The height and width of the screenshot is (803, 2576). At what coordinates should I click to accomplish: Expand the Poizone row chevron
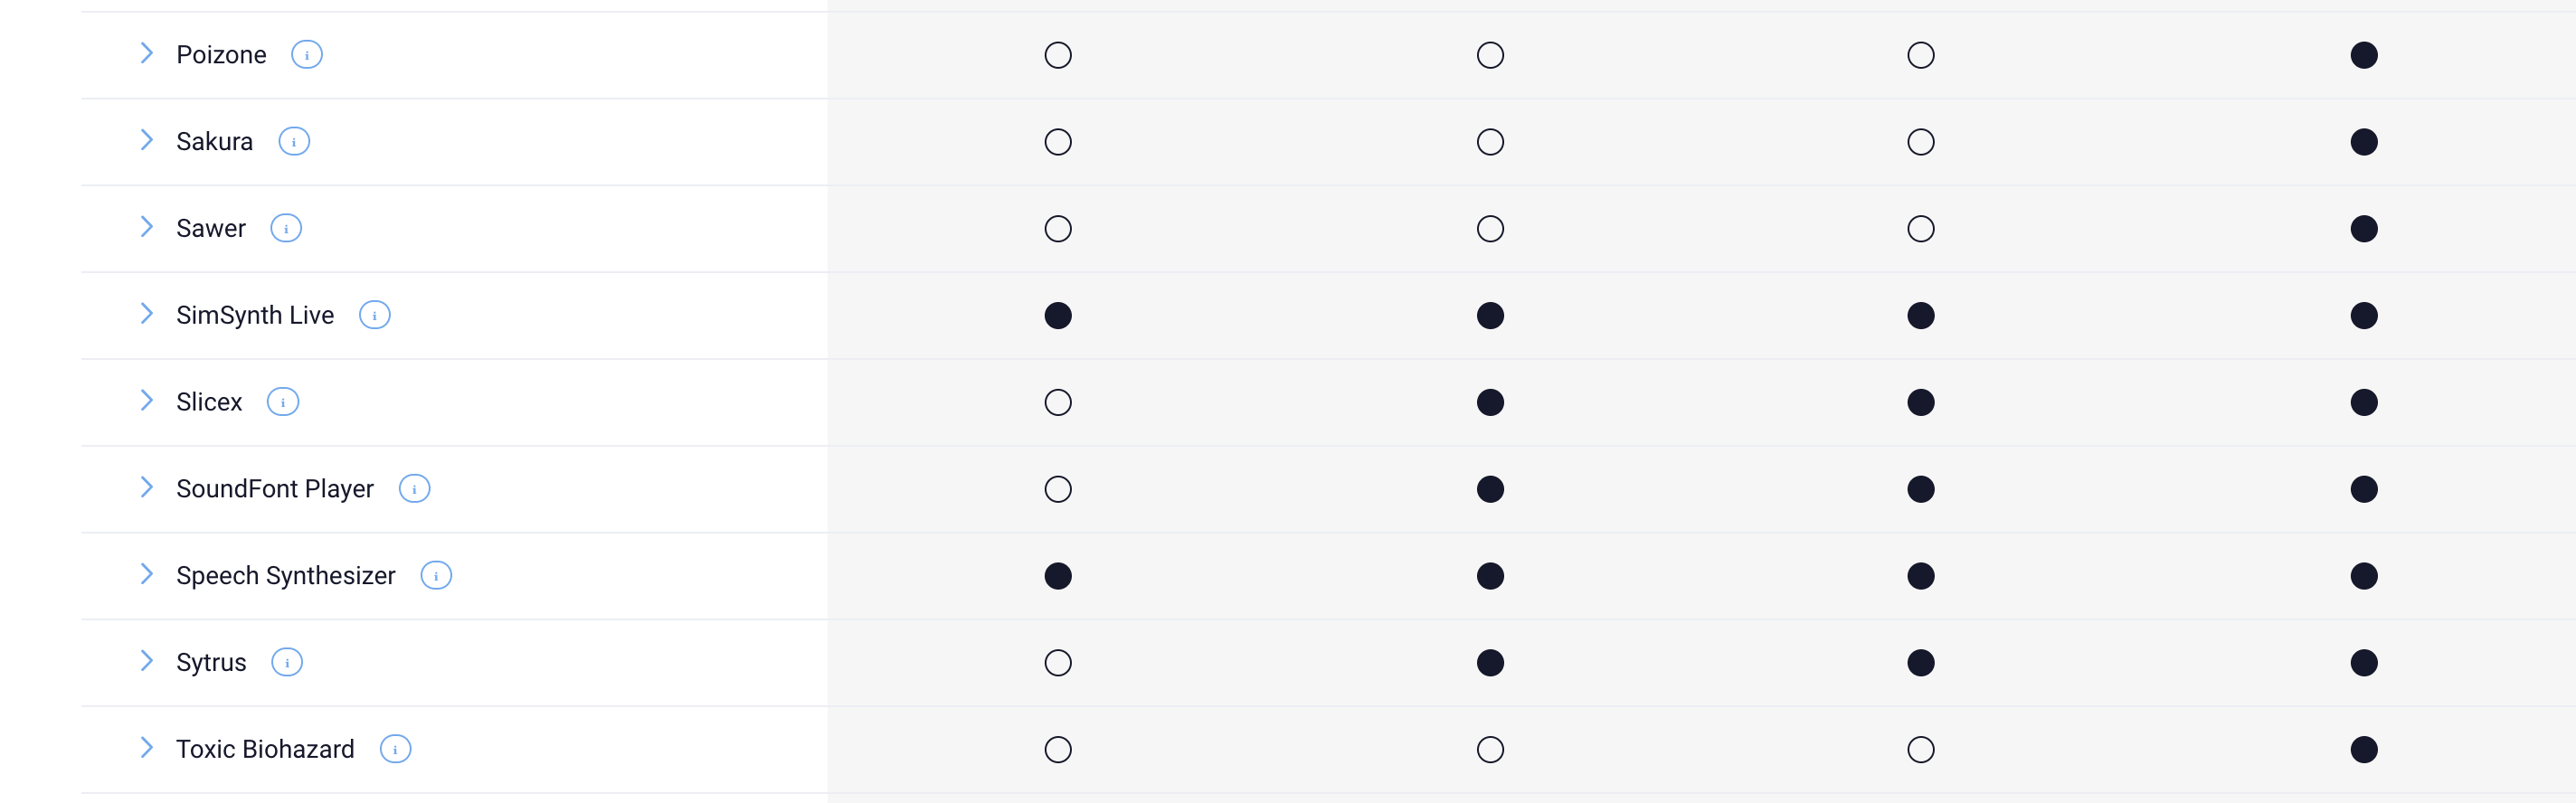[147, 54]
